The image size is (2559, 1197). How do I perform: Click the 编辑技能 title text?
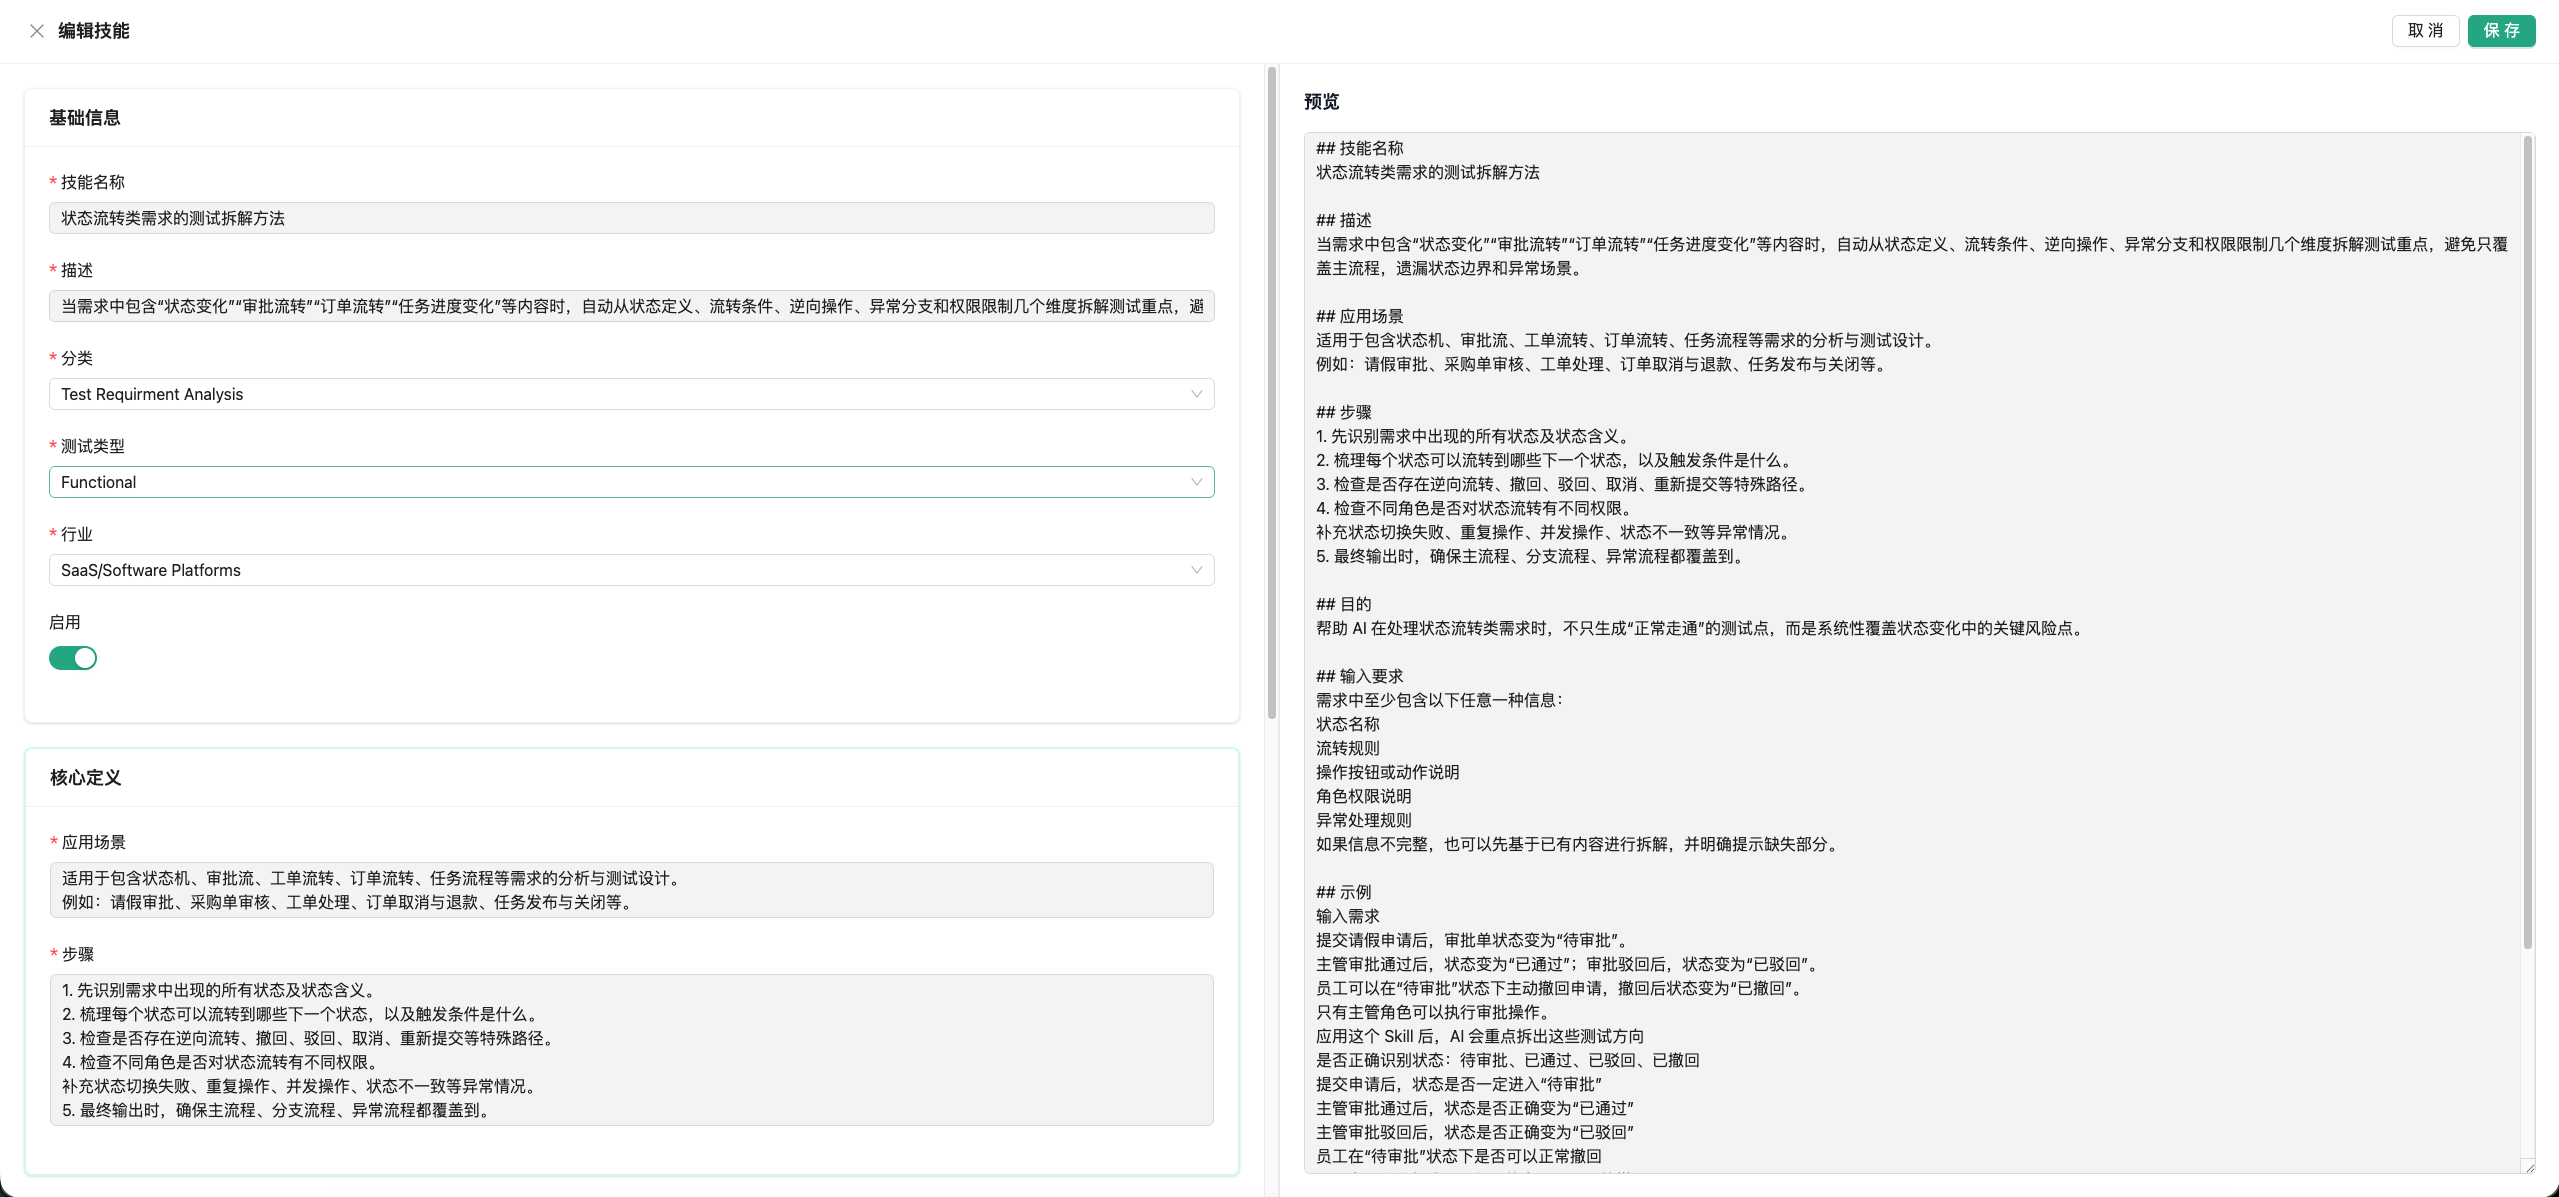point(94,31)
